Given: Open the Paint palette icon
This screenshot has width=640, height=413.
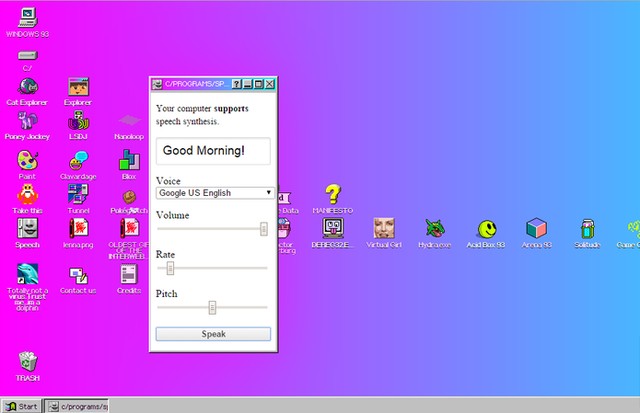Looking at the screenshot, I should tap(27, 160).
